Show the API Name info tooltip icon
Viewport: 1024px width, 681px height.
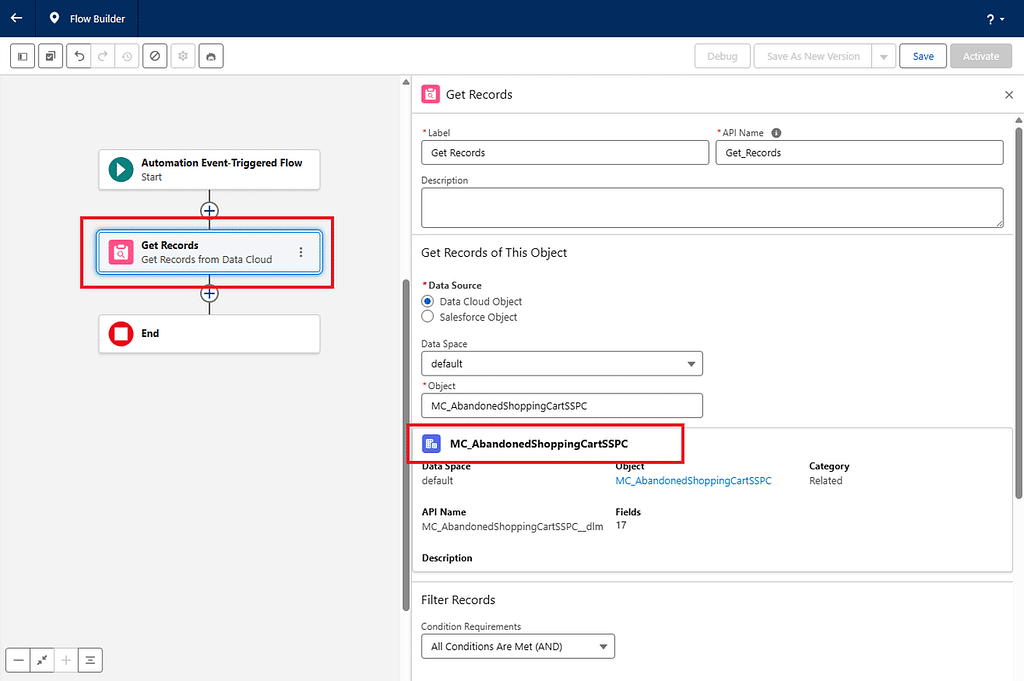[776, 133]
